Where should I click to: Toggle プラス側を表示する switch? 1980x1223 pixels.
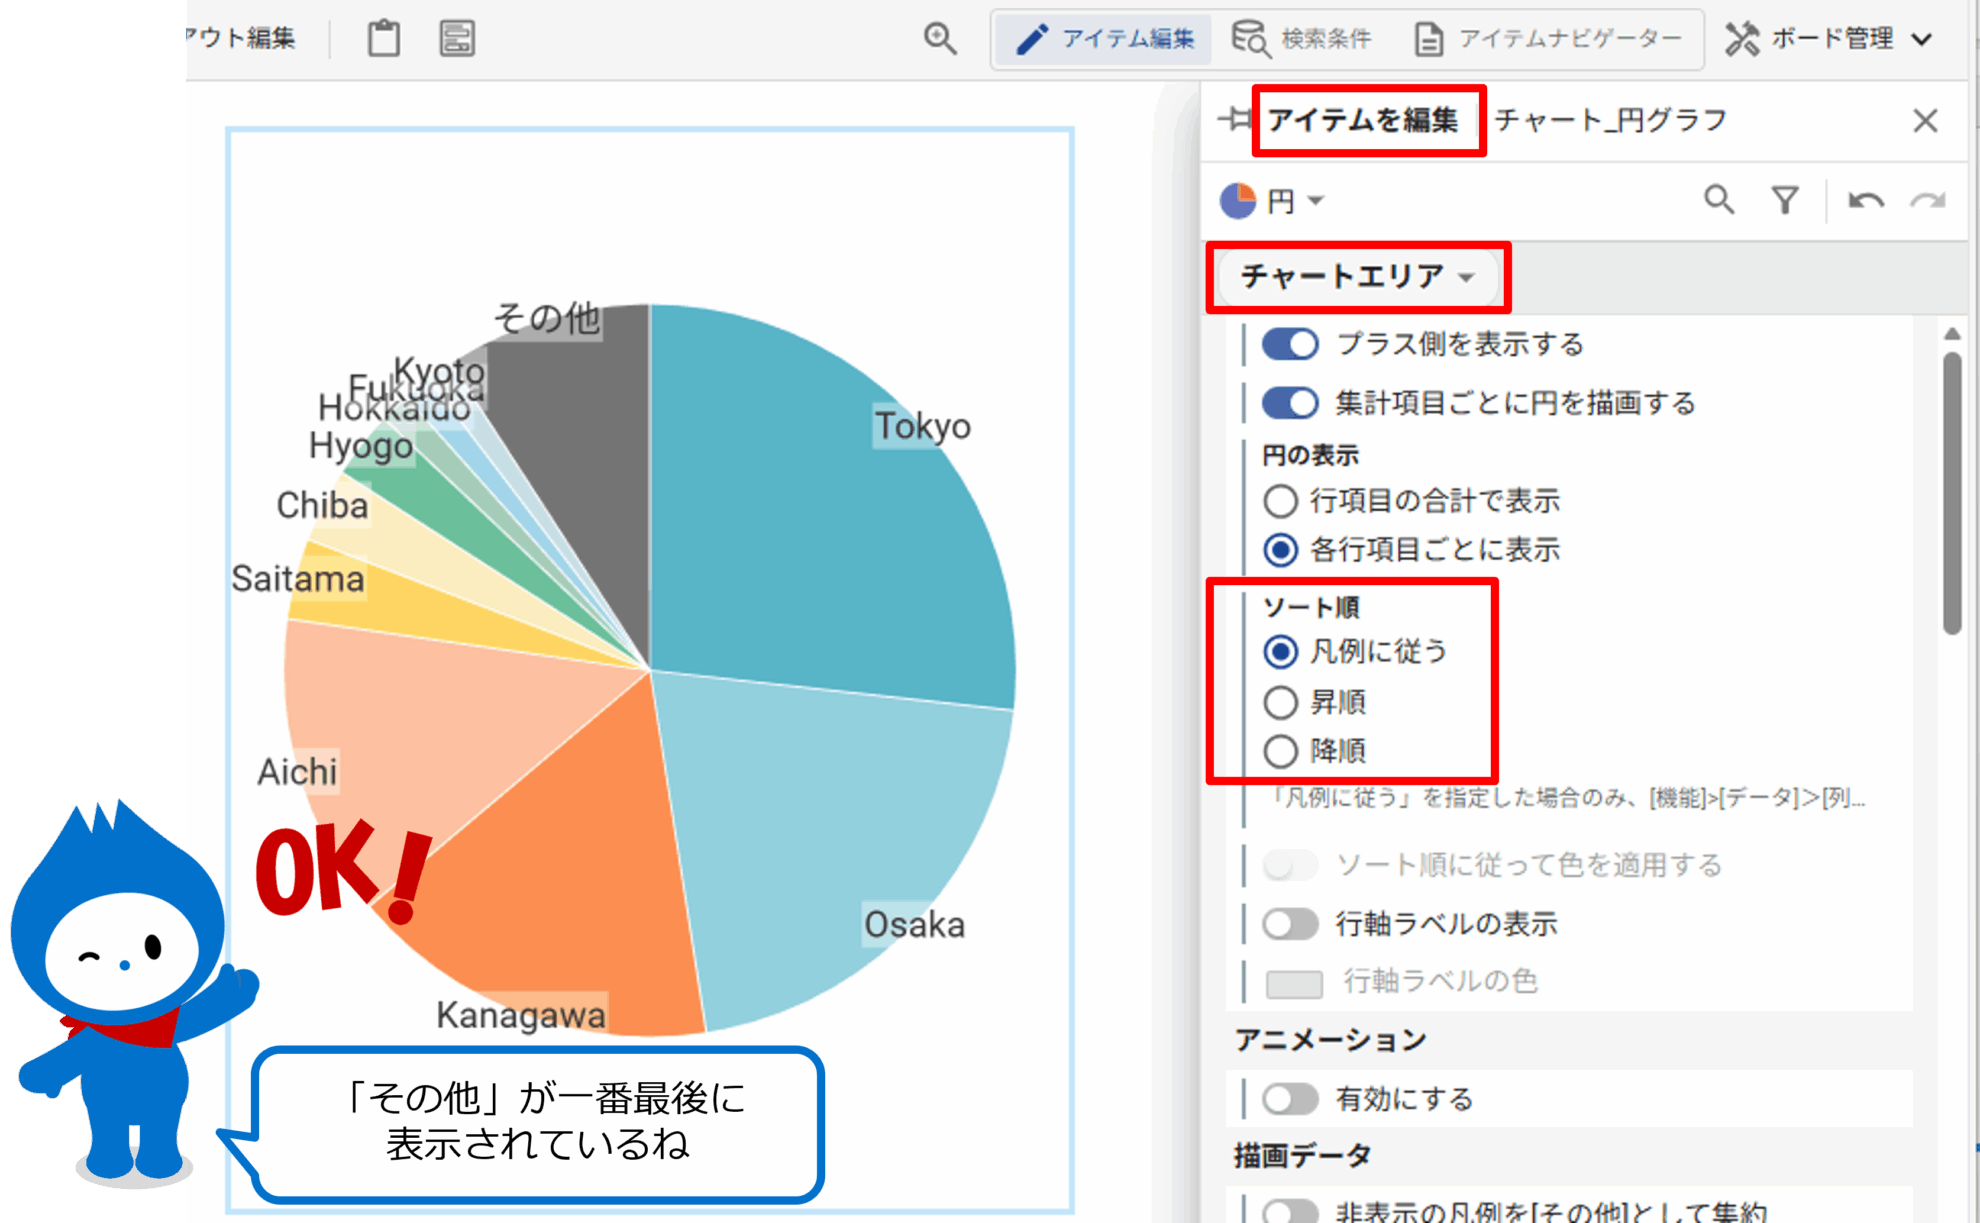pyautogui.click(x=1290, y=344)
